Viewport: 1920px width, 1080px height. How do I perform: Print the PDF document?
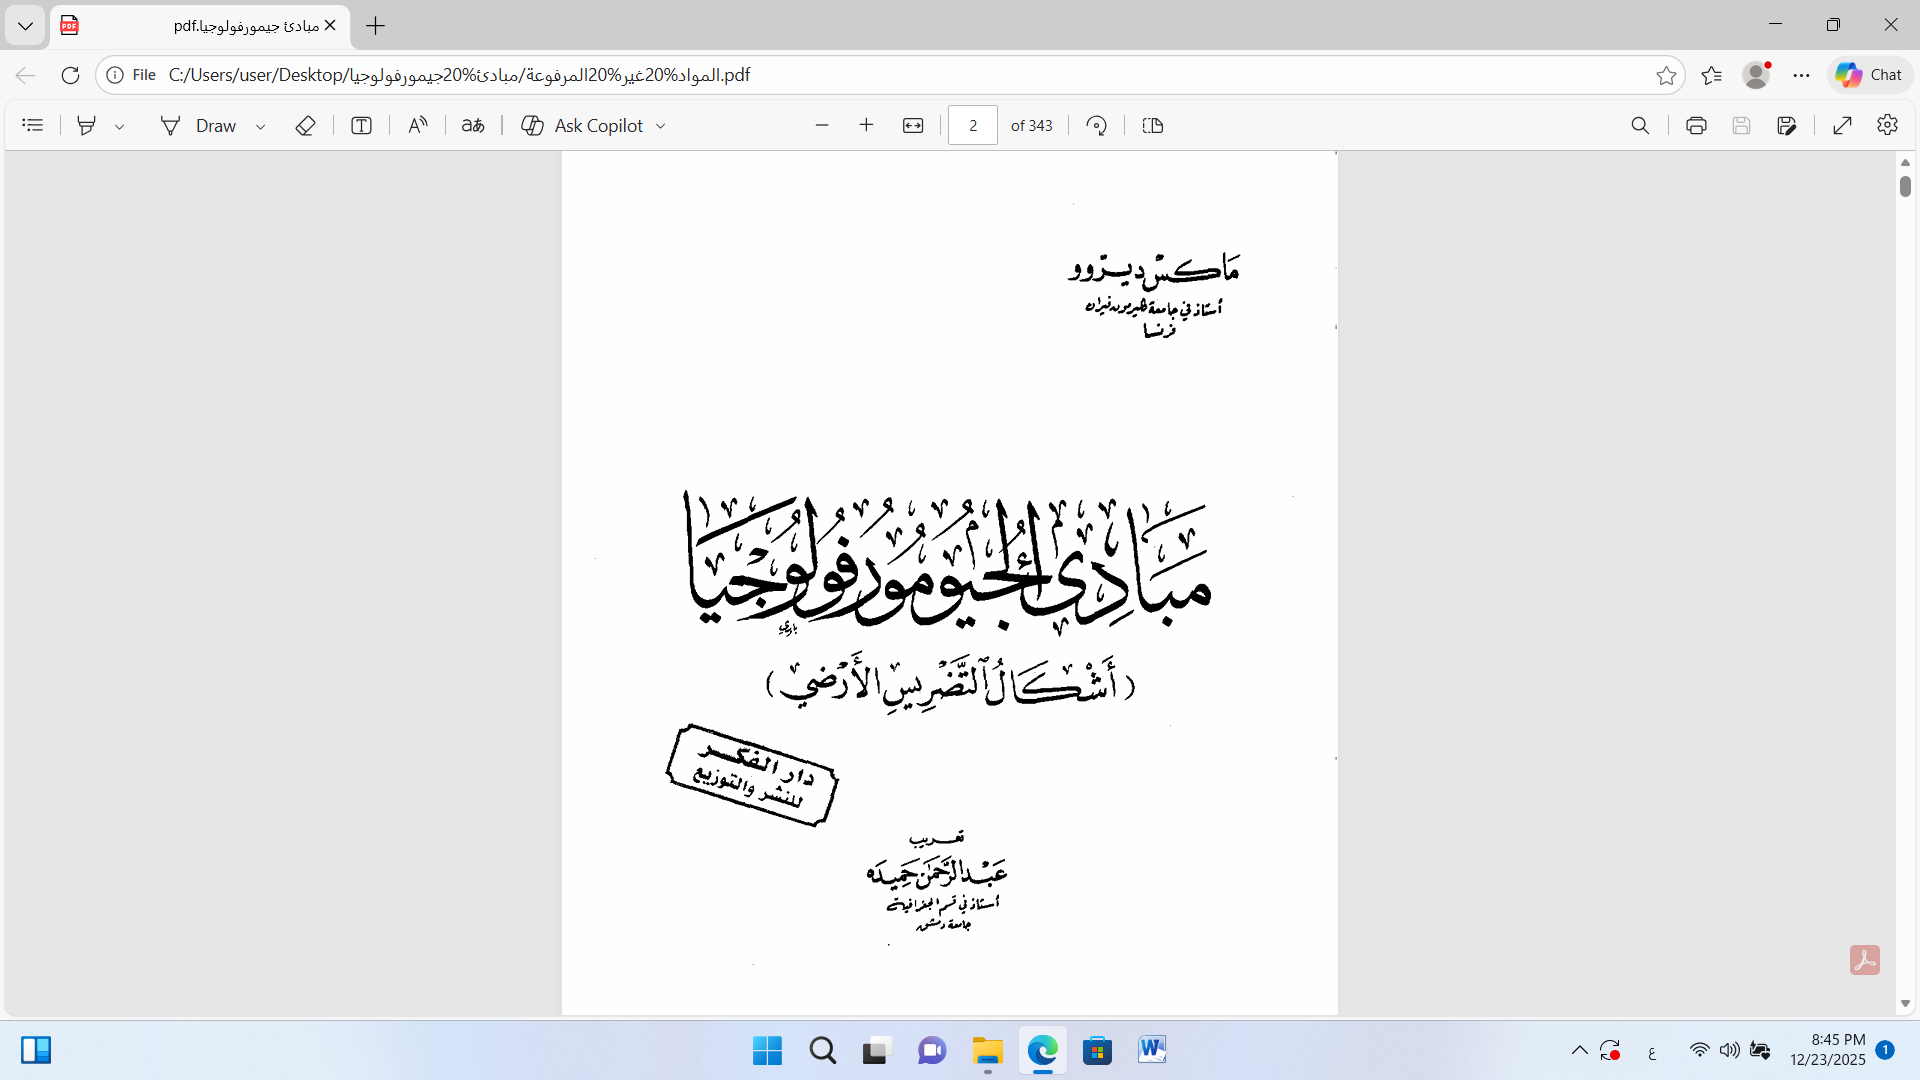1696,125
